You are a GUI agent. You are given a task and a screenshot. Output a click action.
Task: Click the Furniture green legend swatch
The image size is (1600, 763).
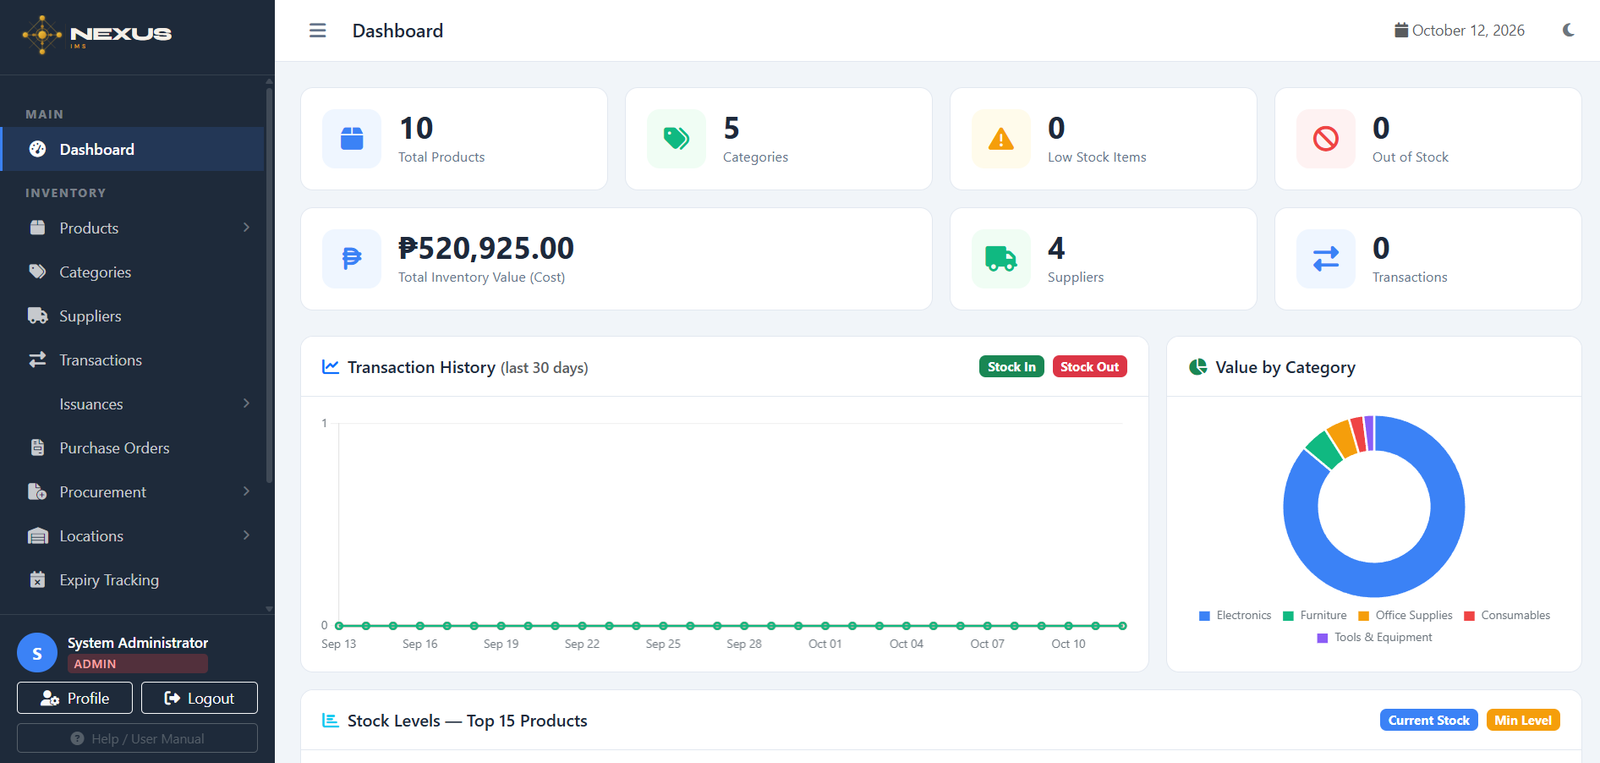tap(1289, 616)
